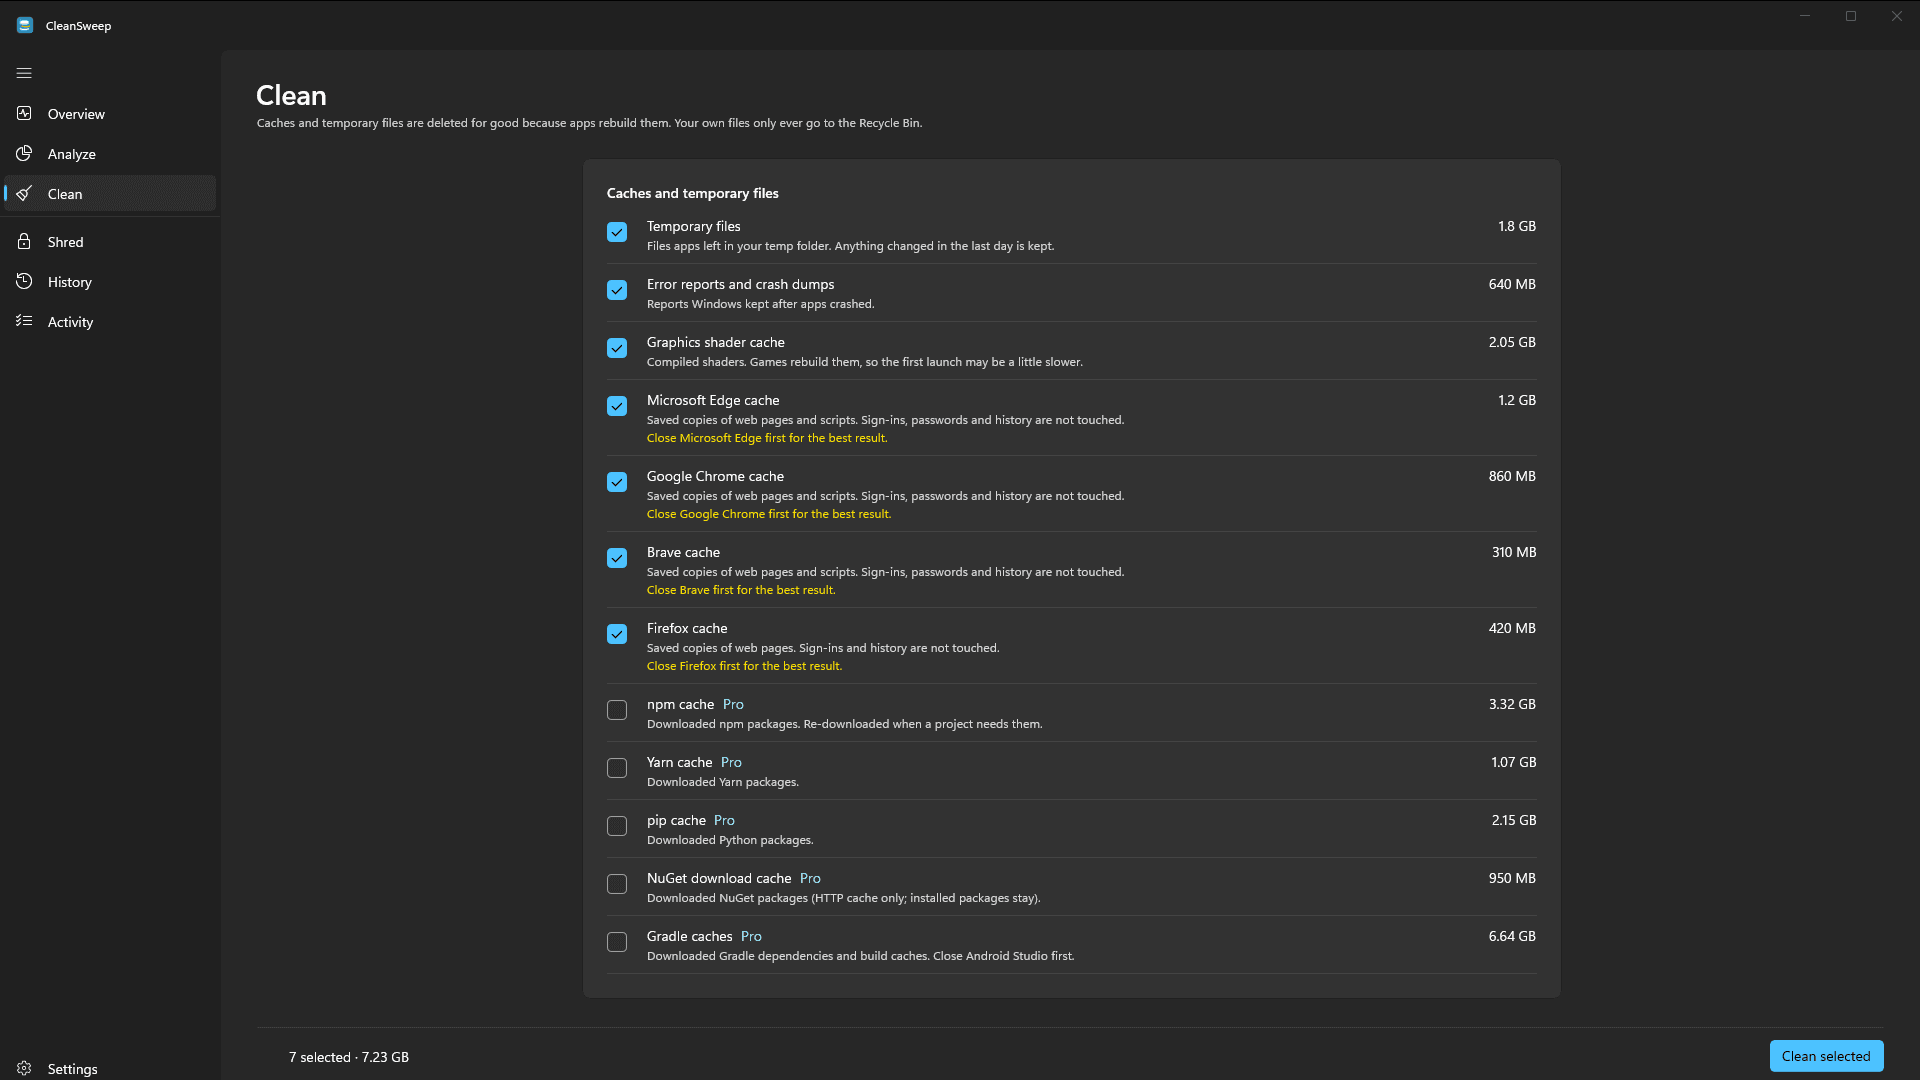The height and width of the screenshot is (1080, 1920).
Task: Uncheck the Microsoft Edge cache checkbox
Action: (x=617, y=406)
